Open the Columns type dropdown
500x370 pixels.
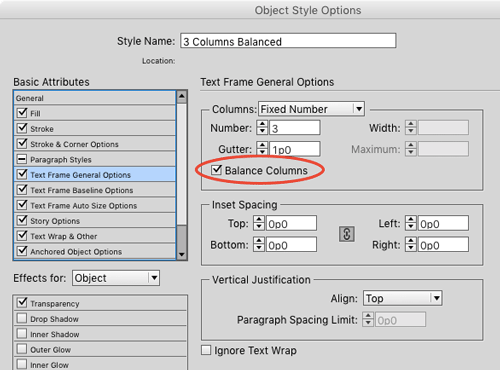pos(311,109)
